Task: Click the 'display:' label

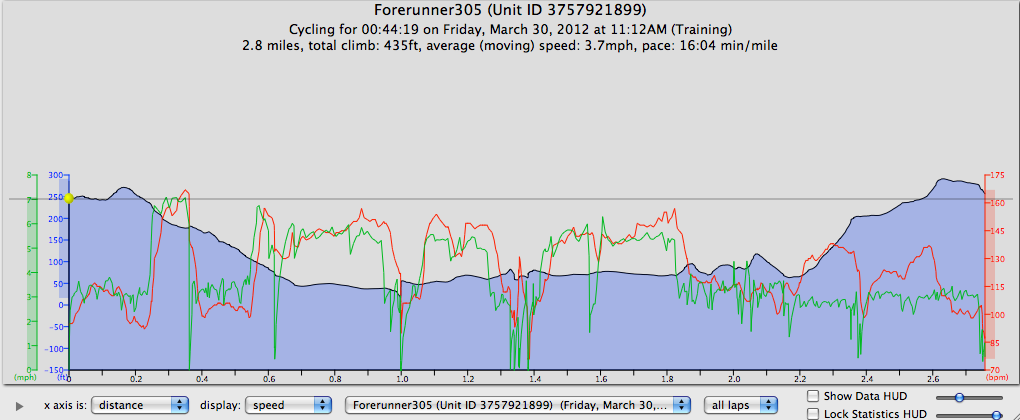Action: click(220, 405)
